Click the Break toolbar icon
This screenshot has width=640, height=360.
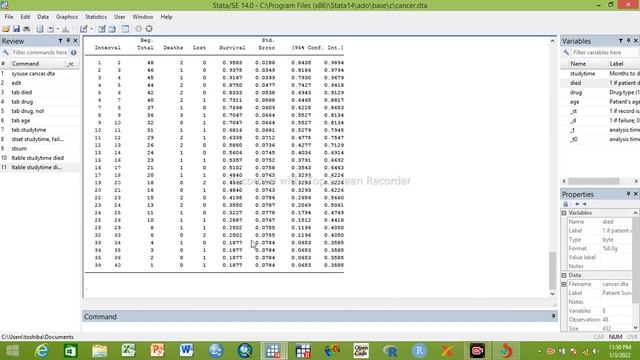pyautogui.click(x=149, y=29)
